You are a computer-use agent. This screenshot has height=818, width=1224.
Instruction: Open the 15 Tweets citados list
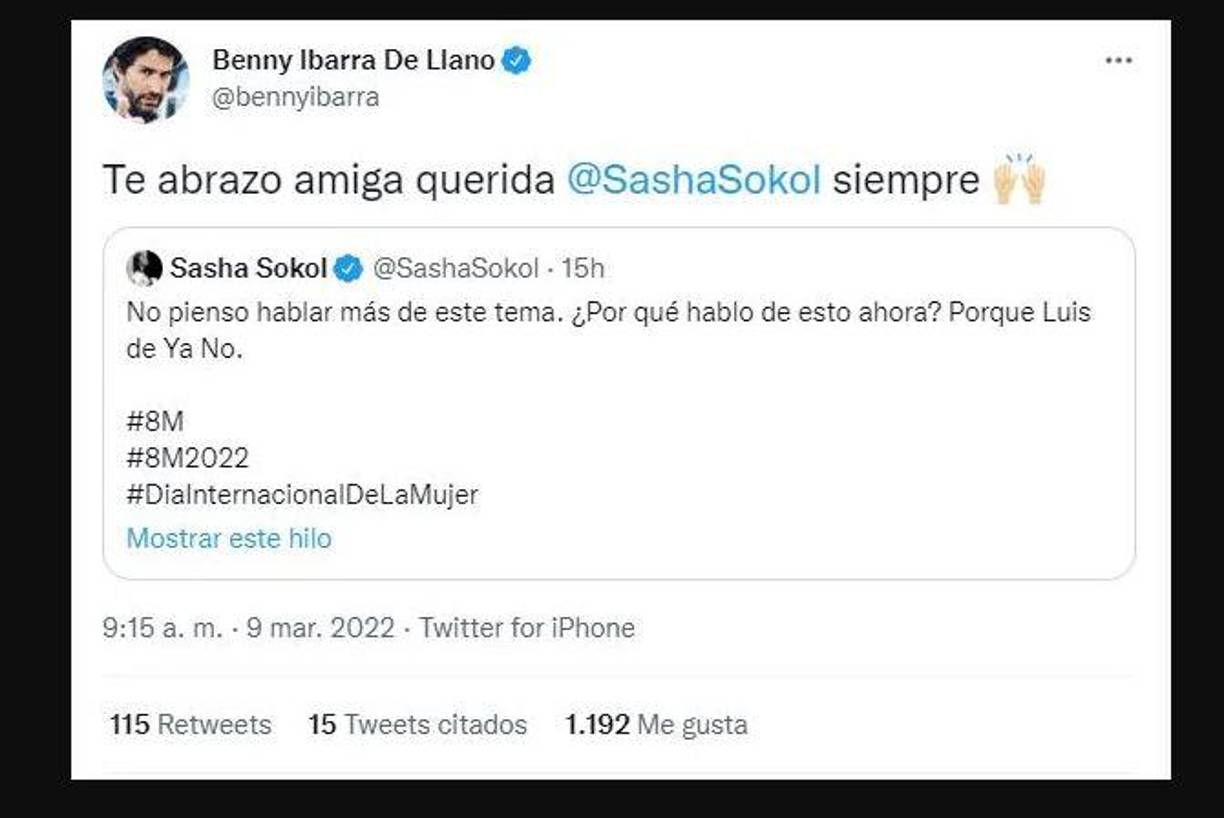tap(418, 725)
